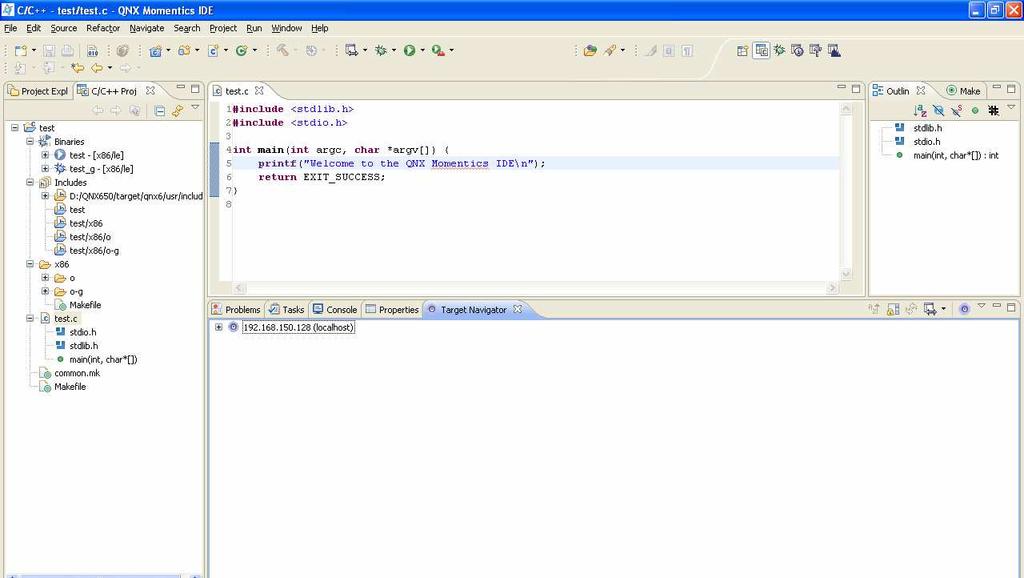The image size is (1024, 578).
Task: Click the editor vertical scrollbar down arrow
Action: (x=846, y=274)
